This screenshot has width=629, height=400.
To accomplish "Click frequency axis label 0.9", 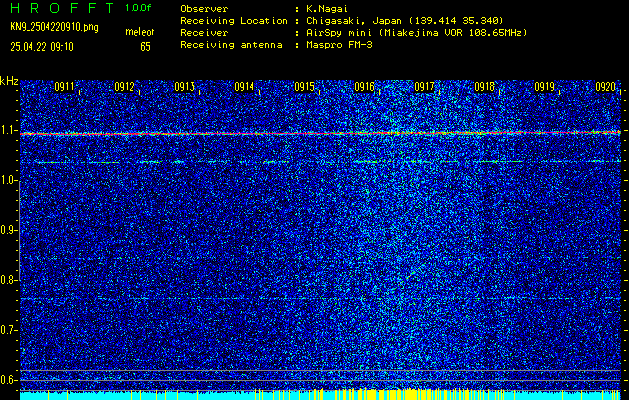I will click(7, 230).
